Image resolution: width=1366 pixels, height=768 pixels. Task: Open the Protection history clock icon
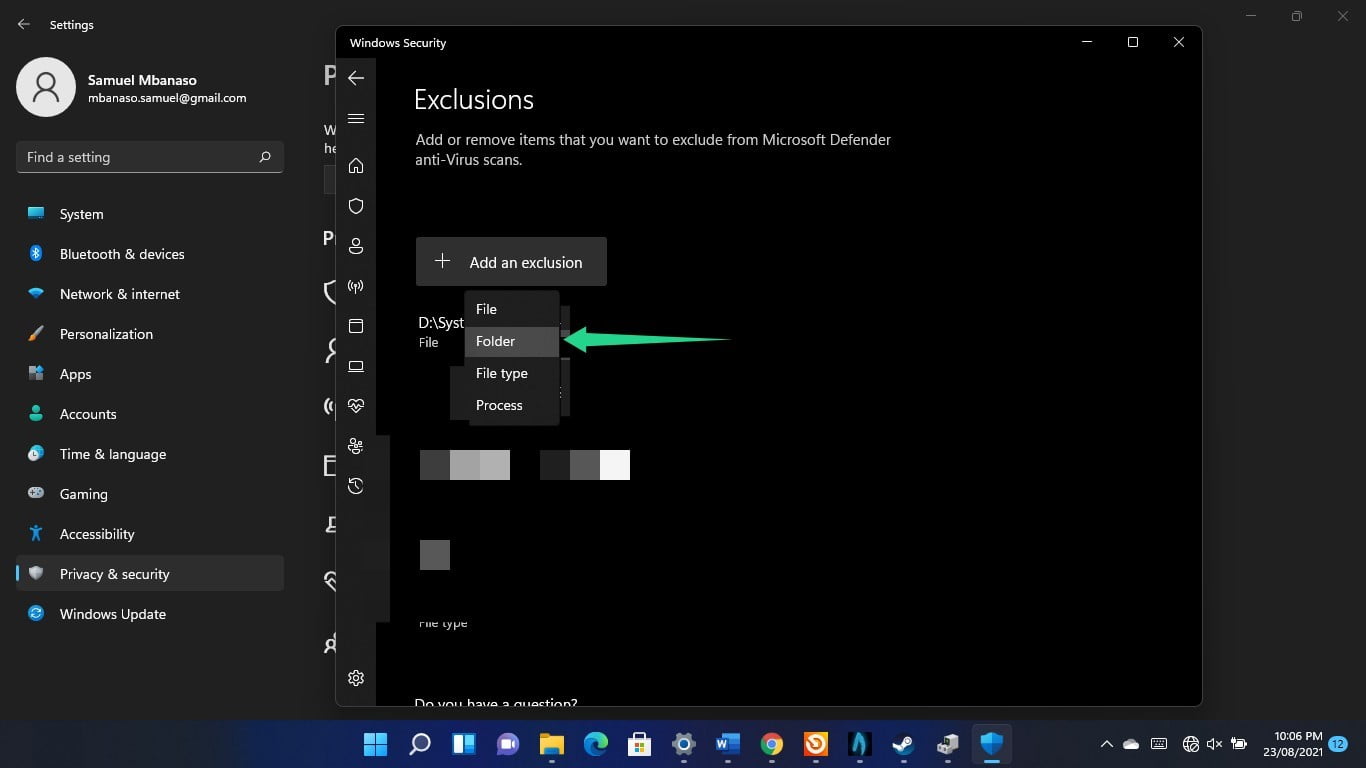pos(355,486)
